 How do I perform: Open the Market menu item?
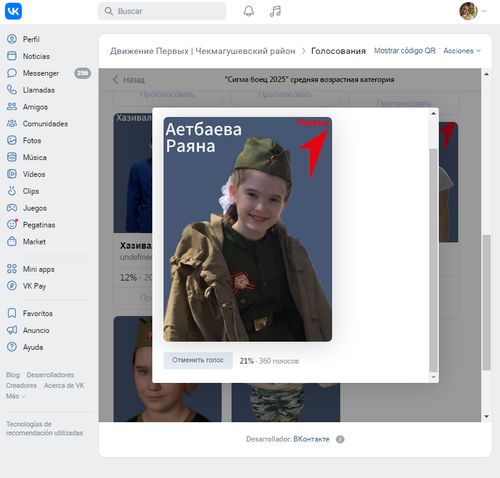click(x=34, y=242)
